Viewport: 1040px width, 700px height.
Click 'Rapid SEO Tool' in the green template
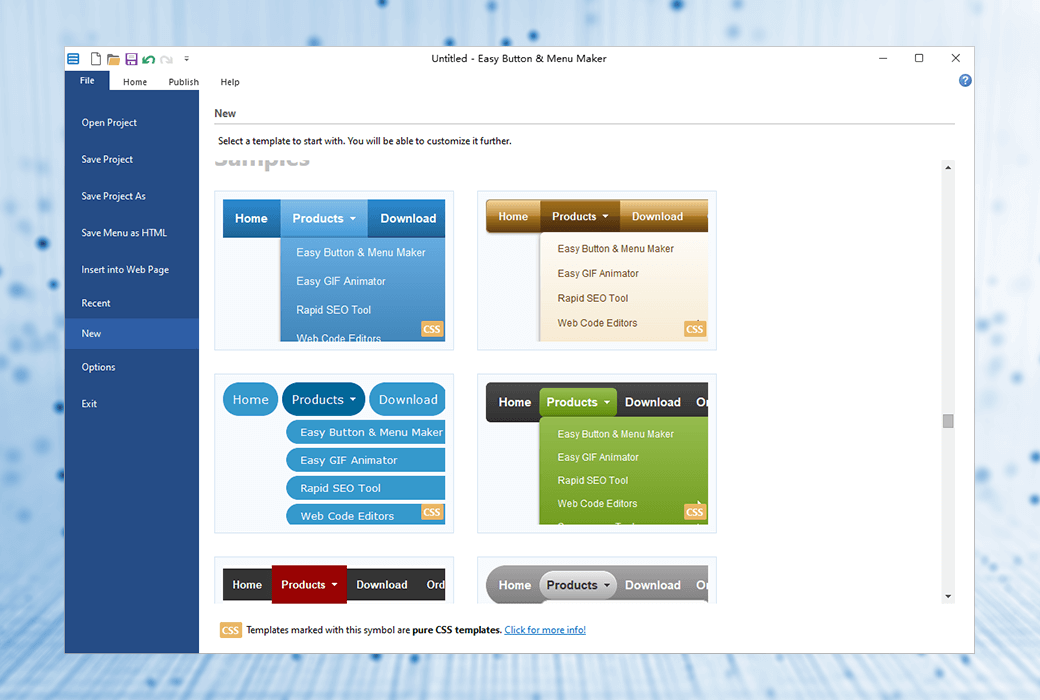[x=592, y=480]
